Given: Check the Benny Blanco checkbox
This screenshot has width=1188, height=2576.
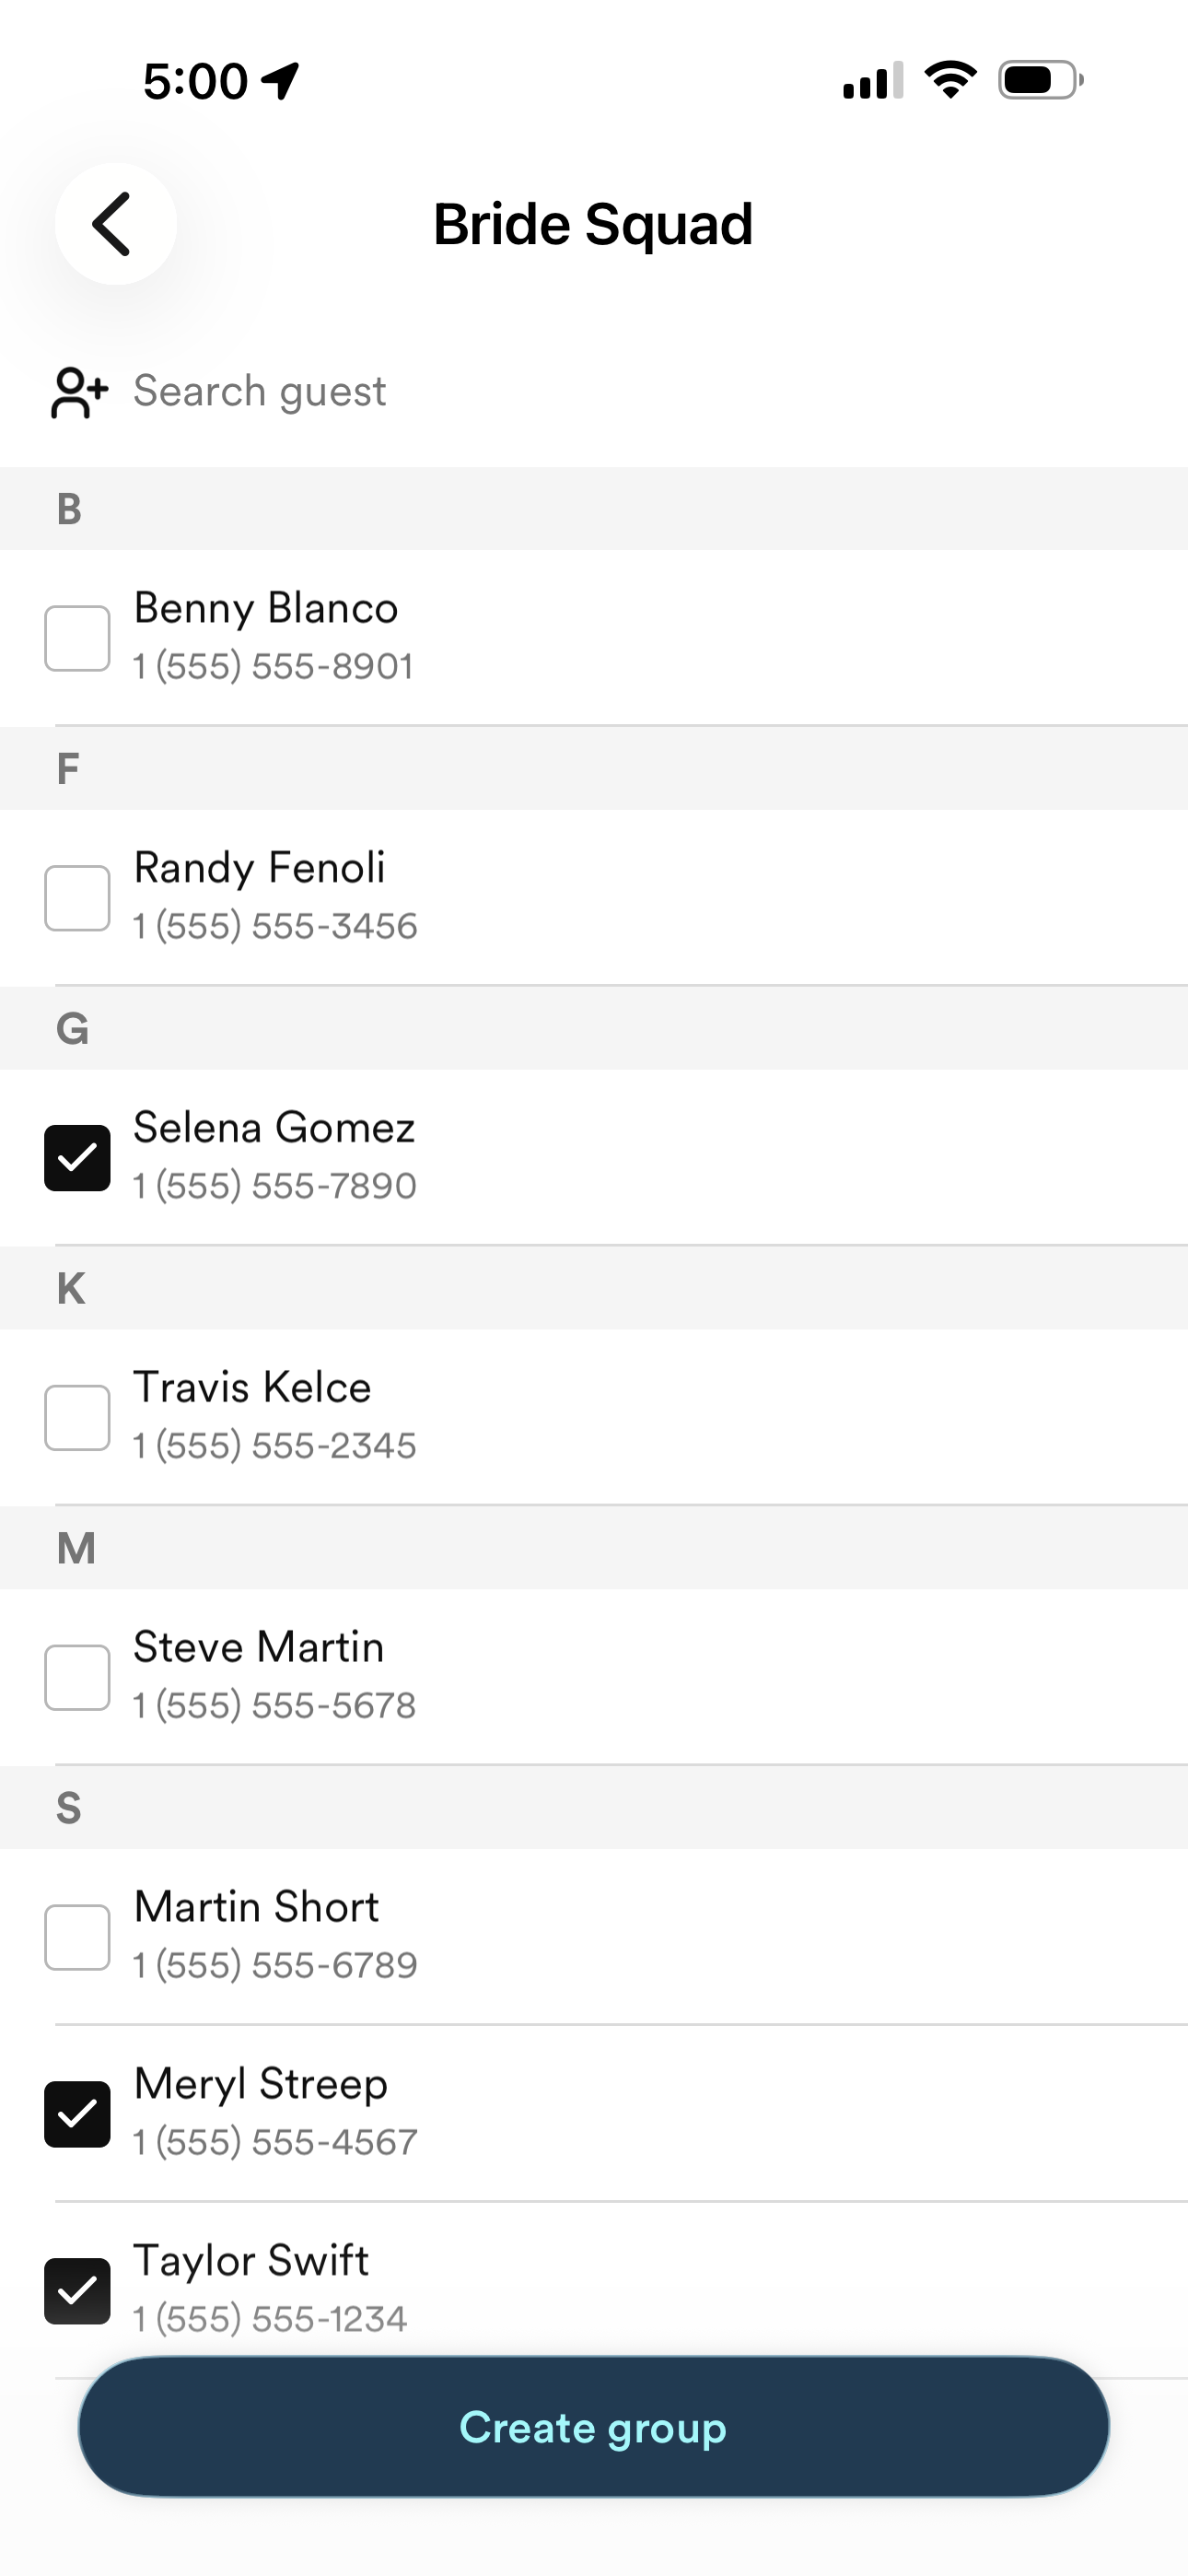Looking at the screenshot, I should point(77,638).
